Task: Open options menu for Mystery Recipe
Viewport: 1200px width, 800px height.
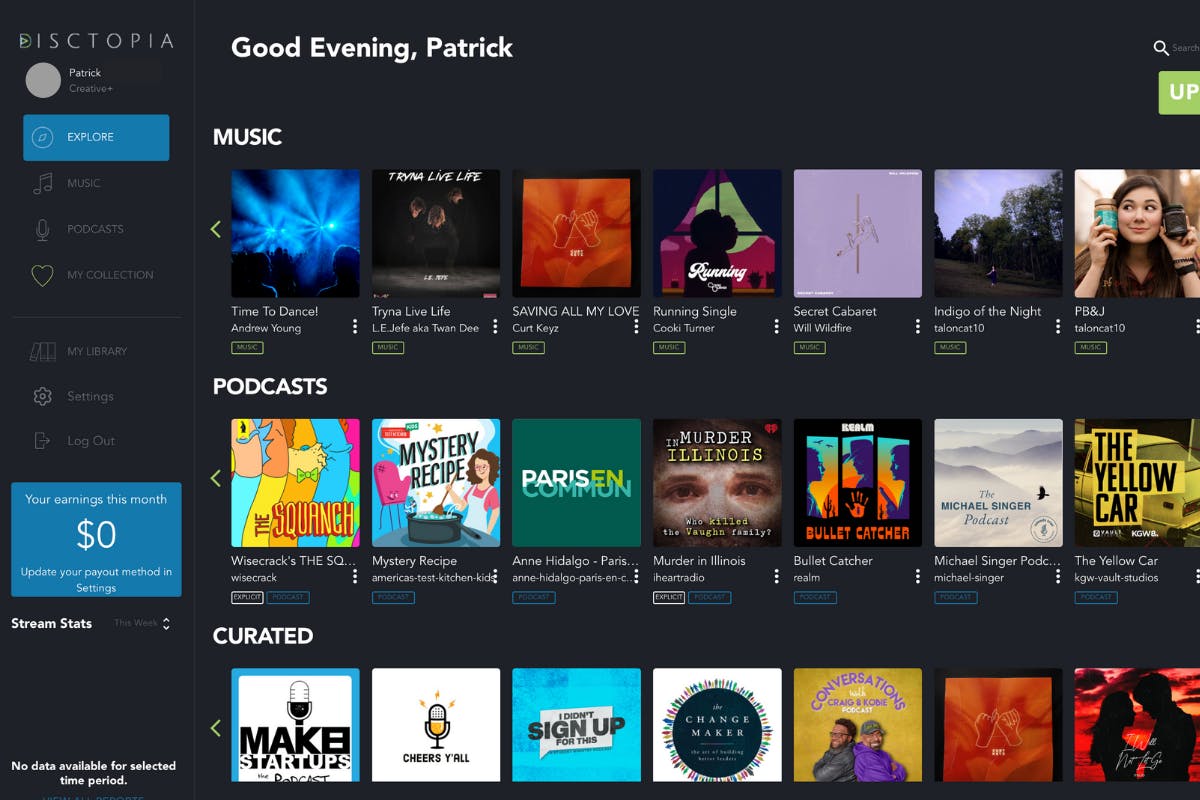Action: [x=495, y=577]
